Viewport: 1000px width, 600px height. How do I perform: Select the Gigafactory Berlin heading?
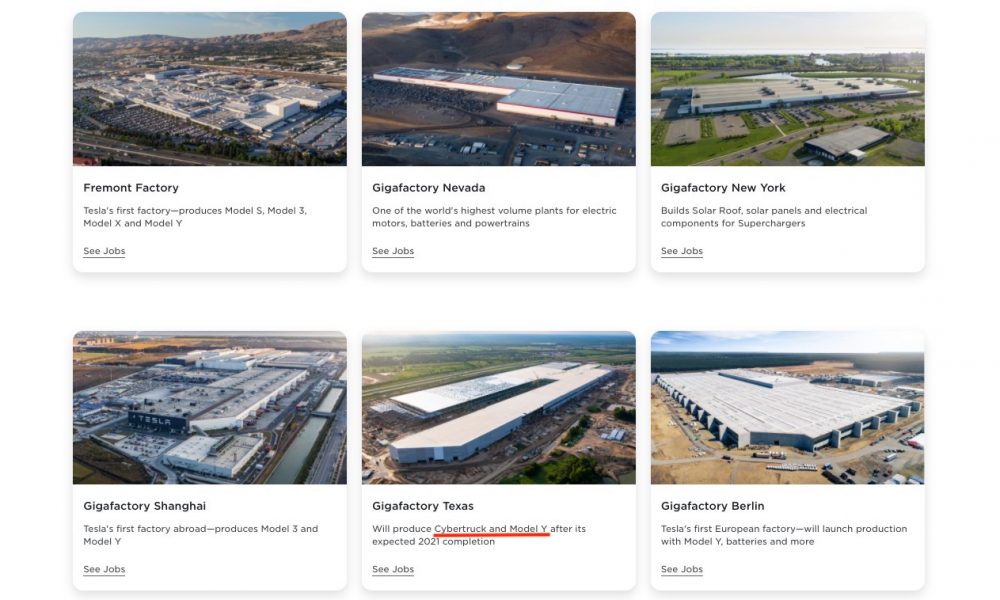712,506
